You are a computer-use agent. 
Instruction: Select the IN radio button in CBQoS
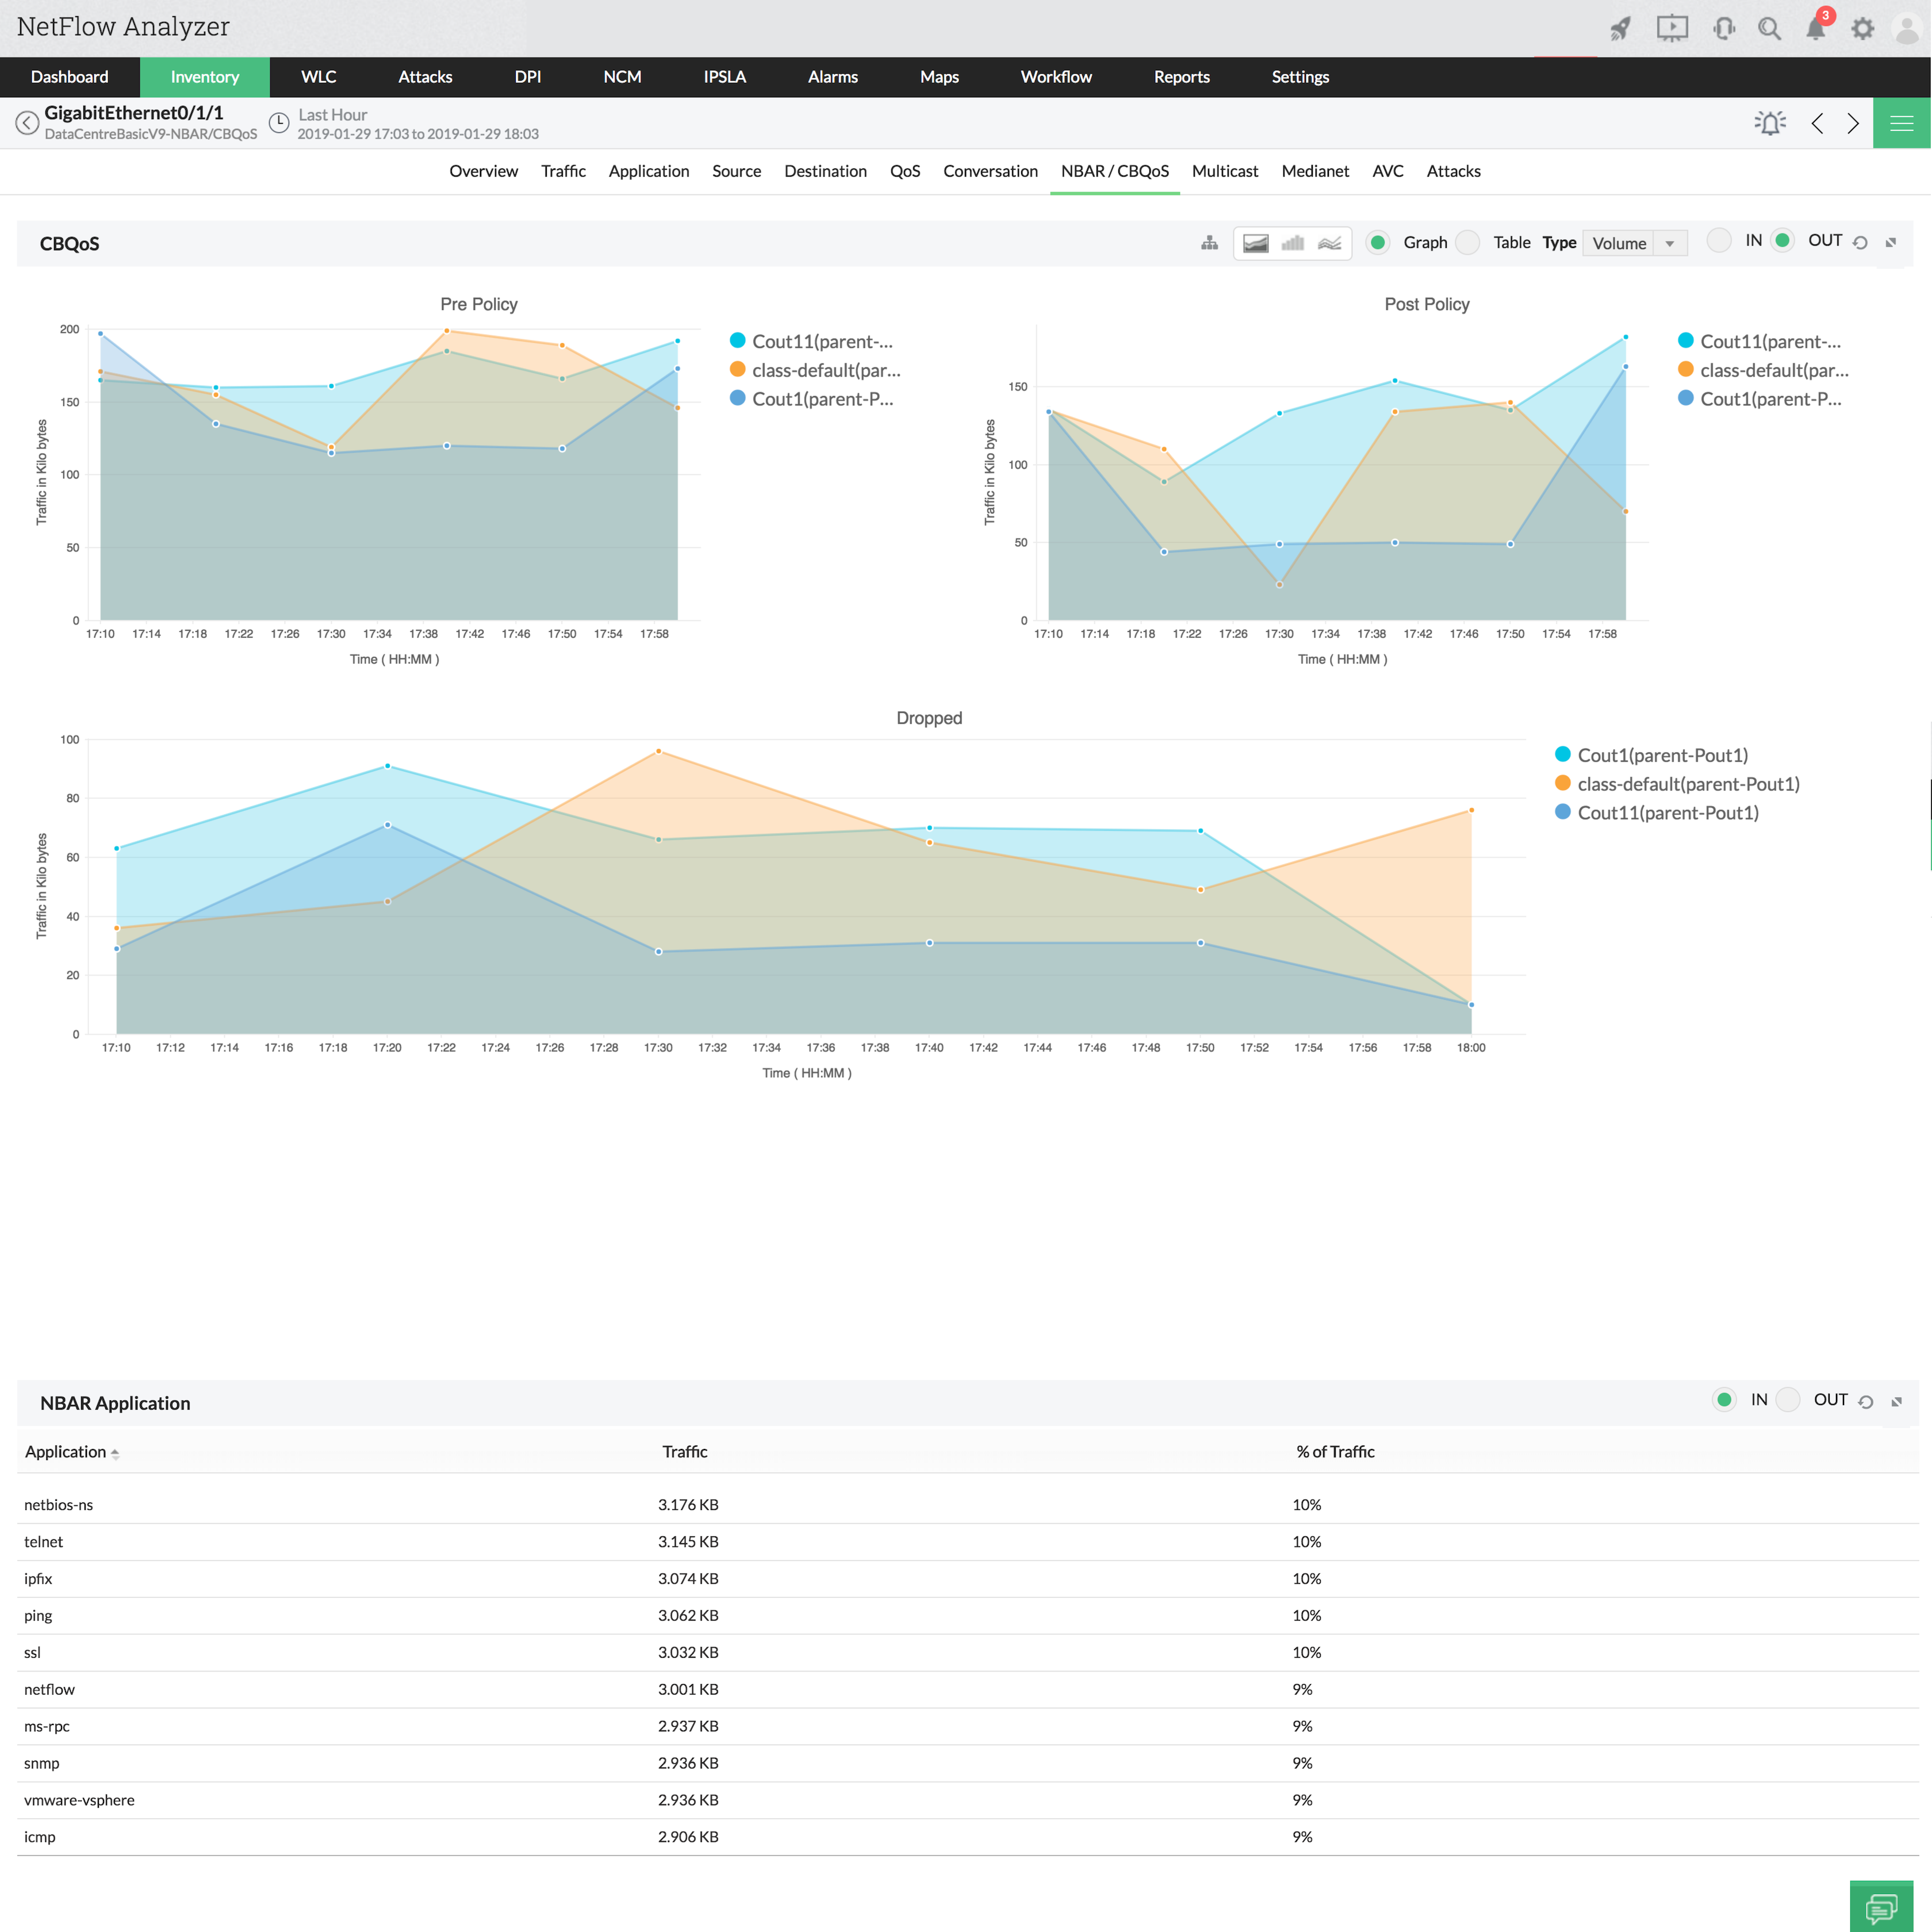tap(1719, 240)
